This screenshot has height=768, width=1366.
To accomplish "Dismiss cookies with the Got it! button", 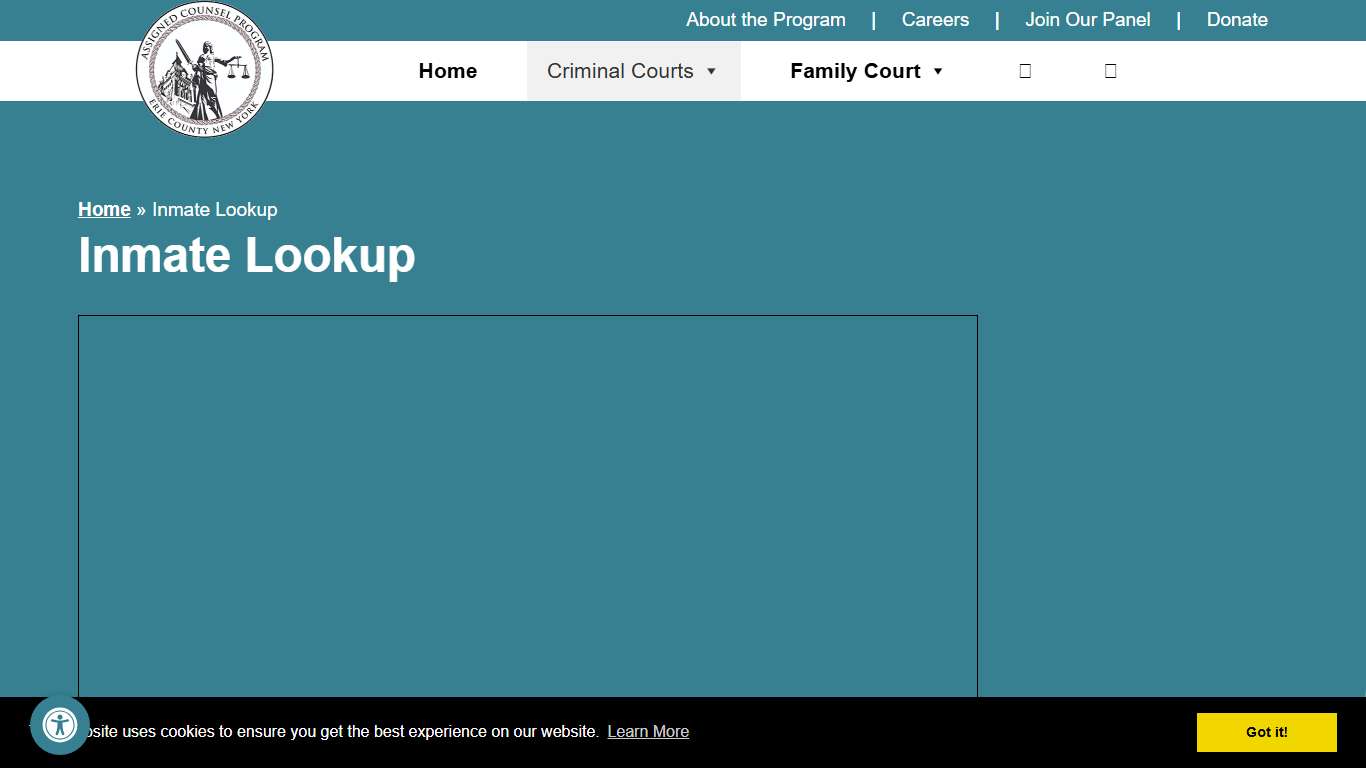I will click(1266, 732).
